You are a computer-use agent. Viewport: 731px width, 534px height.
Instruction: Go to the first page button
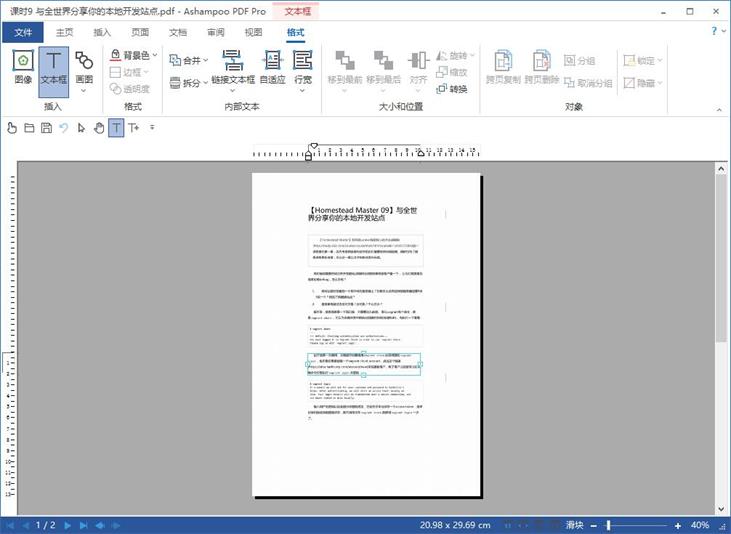point(10,525)
